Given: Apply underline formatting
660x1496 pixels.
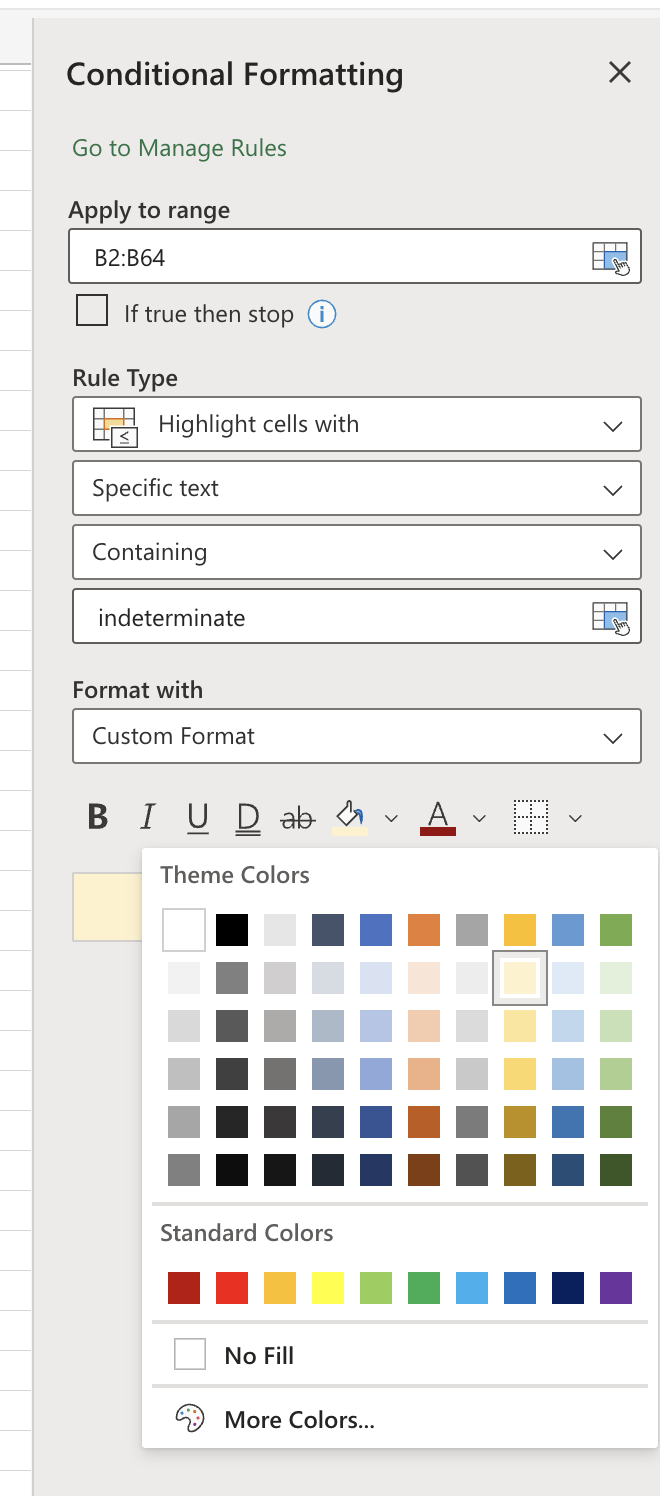Looking at the screenshot, I should [197, 817].
